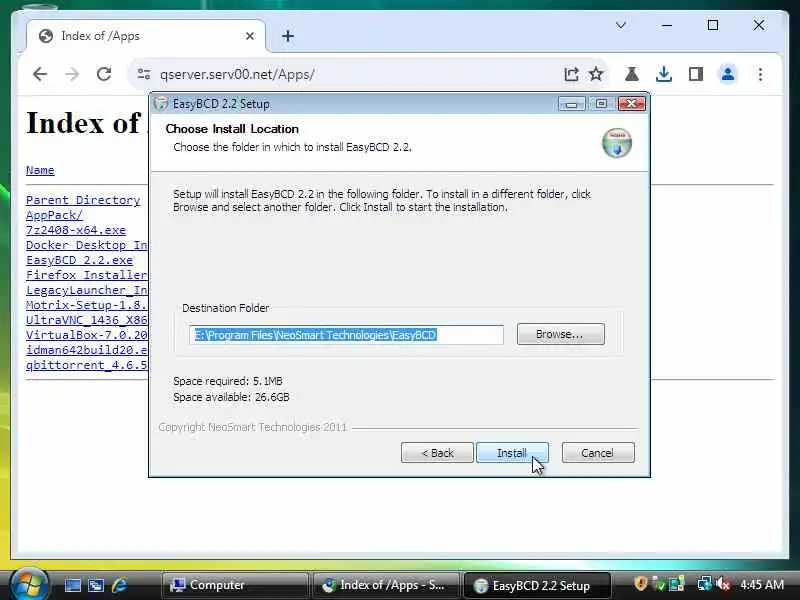Bookmark this page with the star

click(596, 74)
